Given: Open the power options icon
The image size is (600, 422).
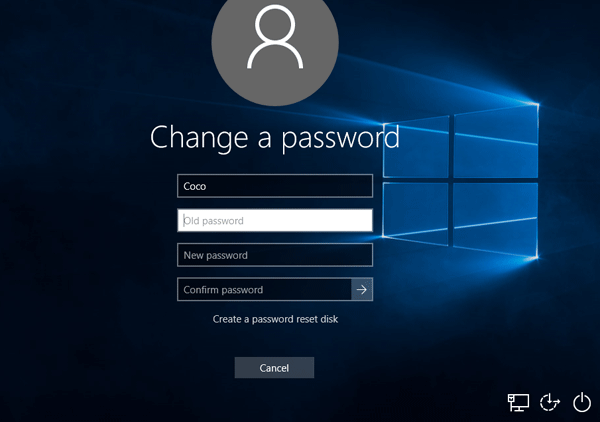Looking at the screenshot, I should [x=582, y=402].
